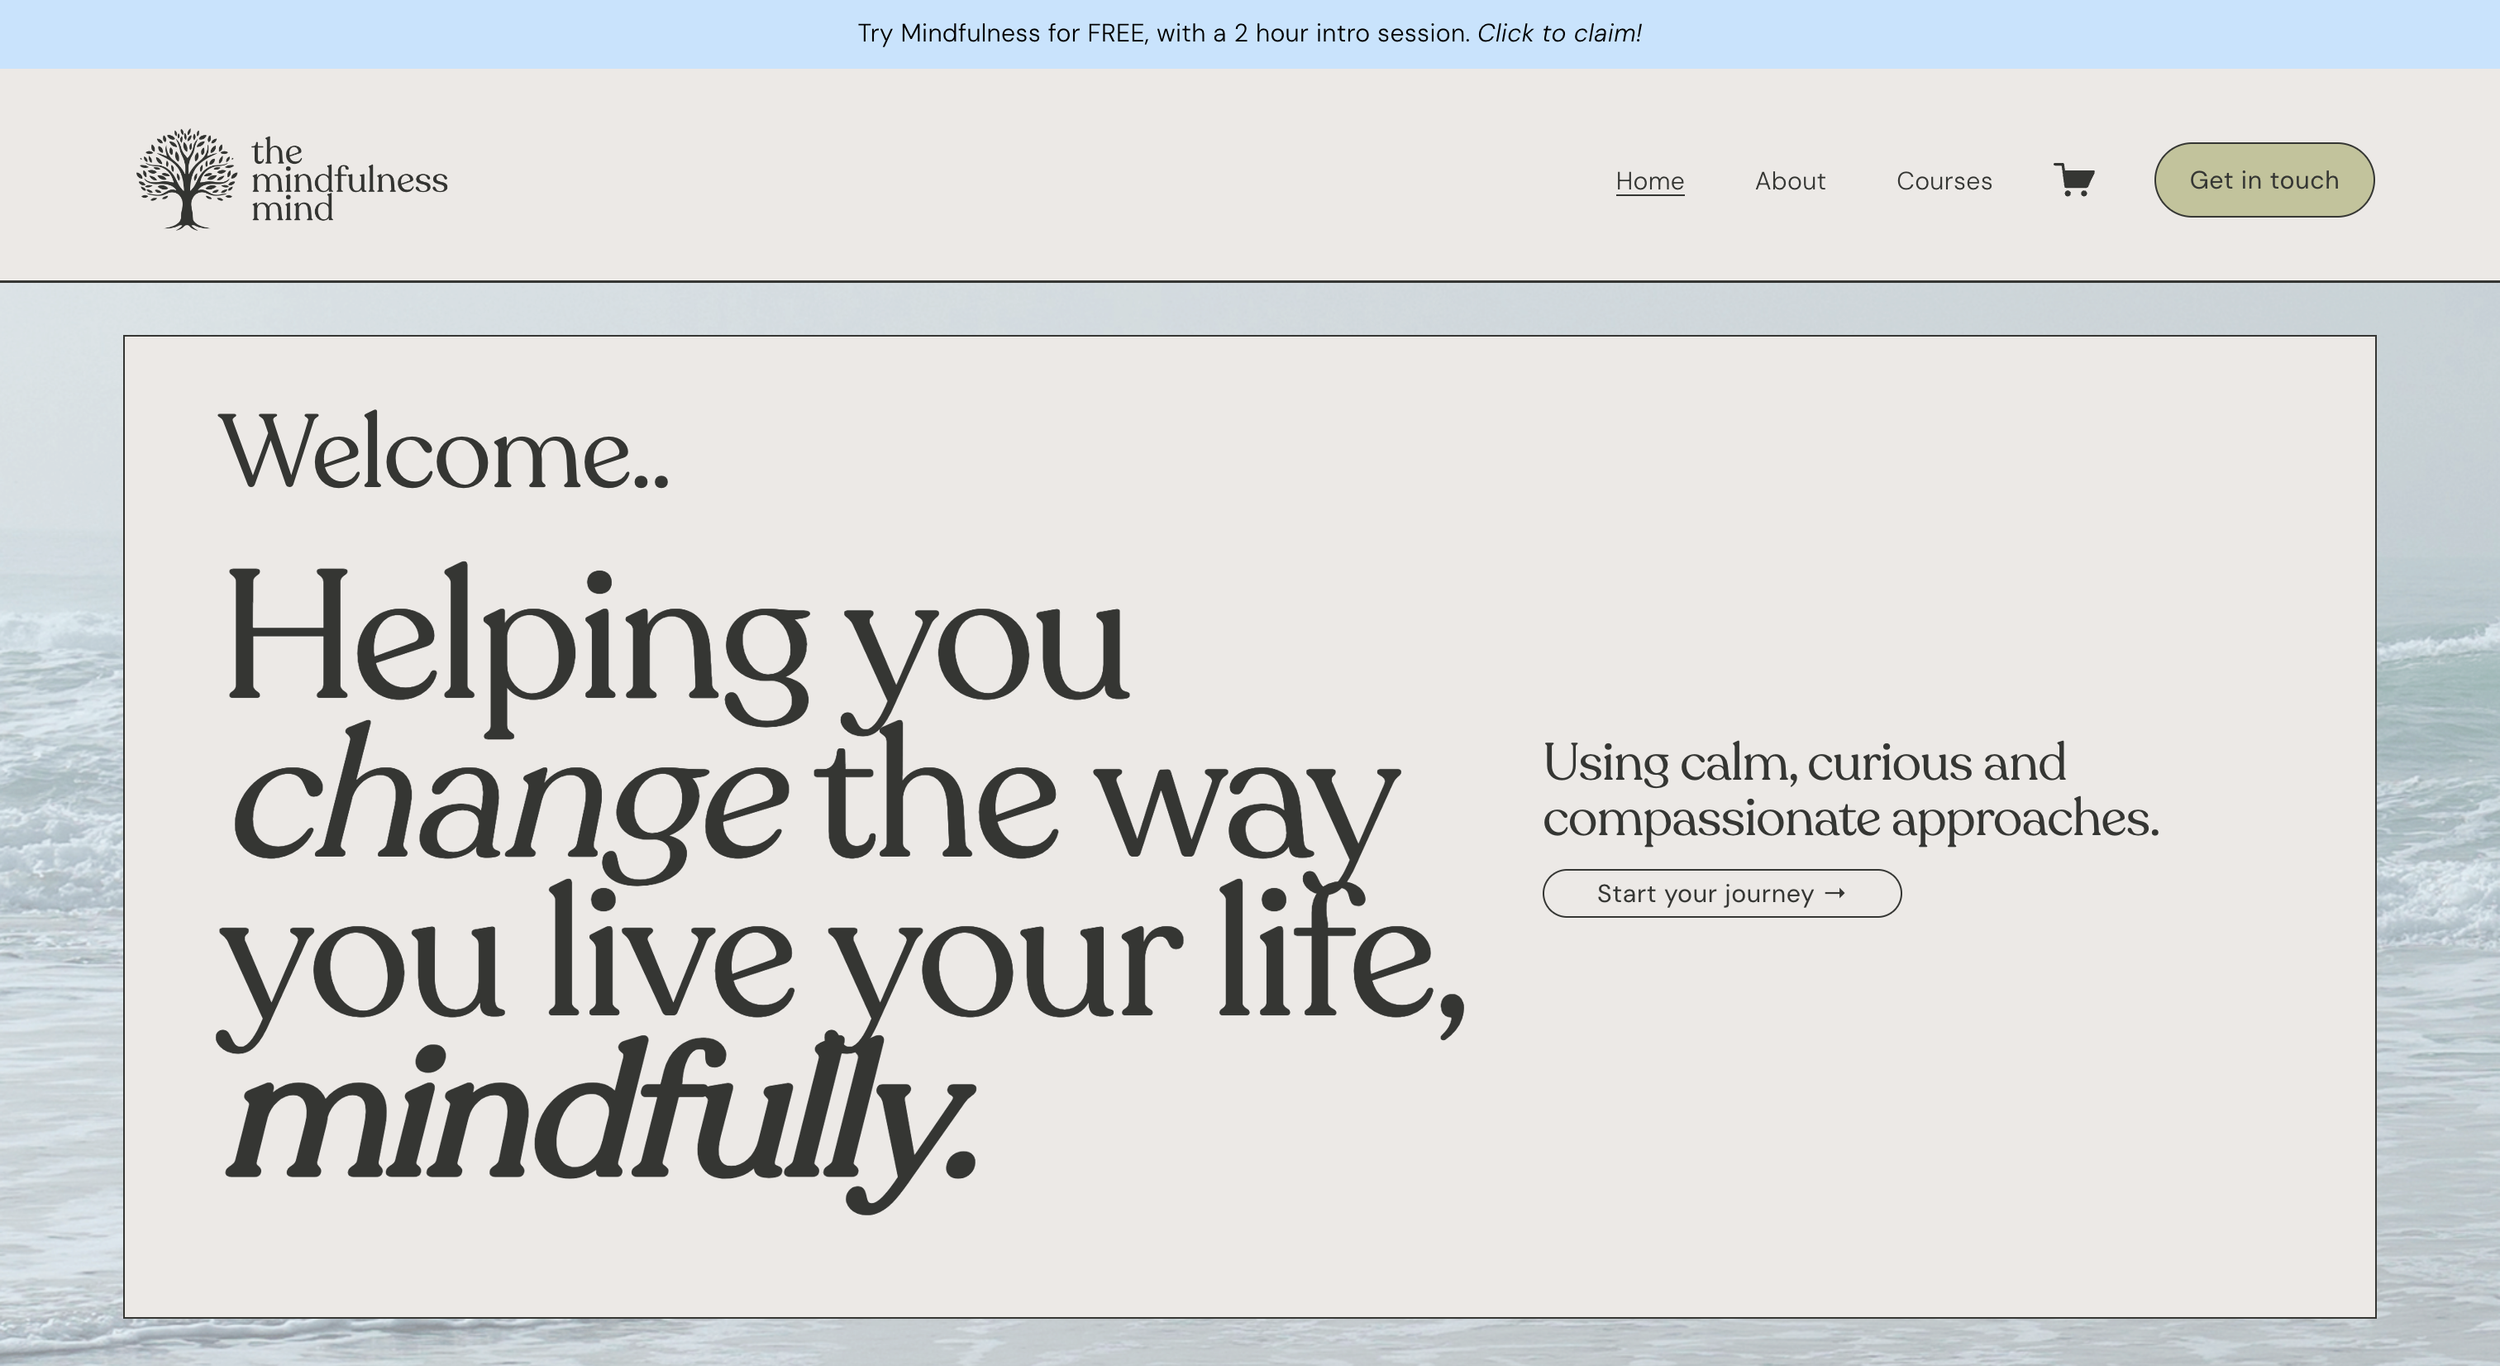
Task: Open the shopping cart
Action: [2073, 180]
